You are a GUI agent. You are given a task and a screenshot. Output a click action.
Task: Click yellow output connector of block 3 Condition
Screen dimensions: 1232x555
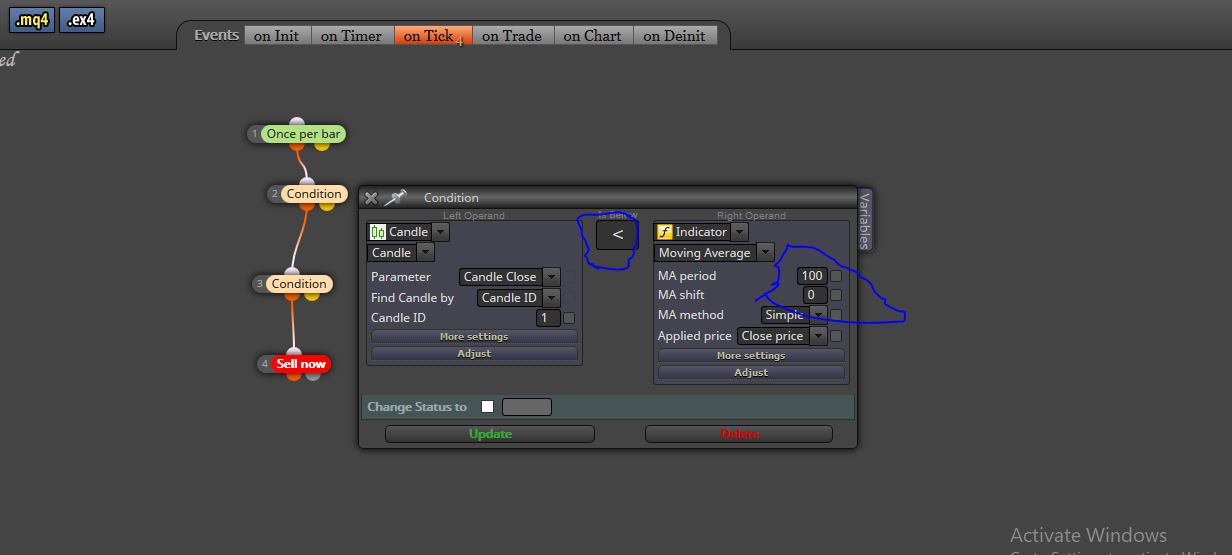[312, 297]
